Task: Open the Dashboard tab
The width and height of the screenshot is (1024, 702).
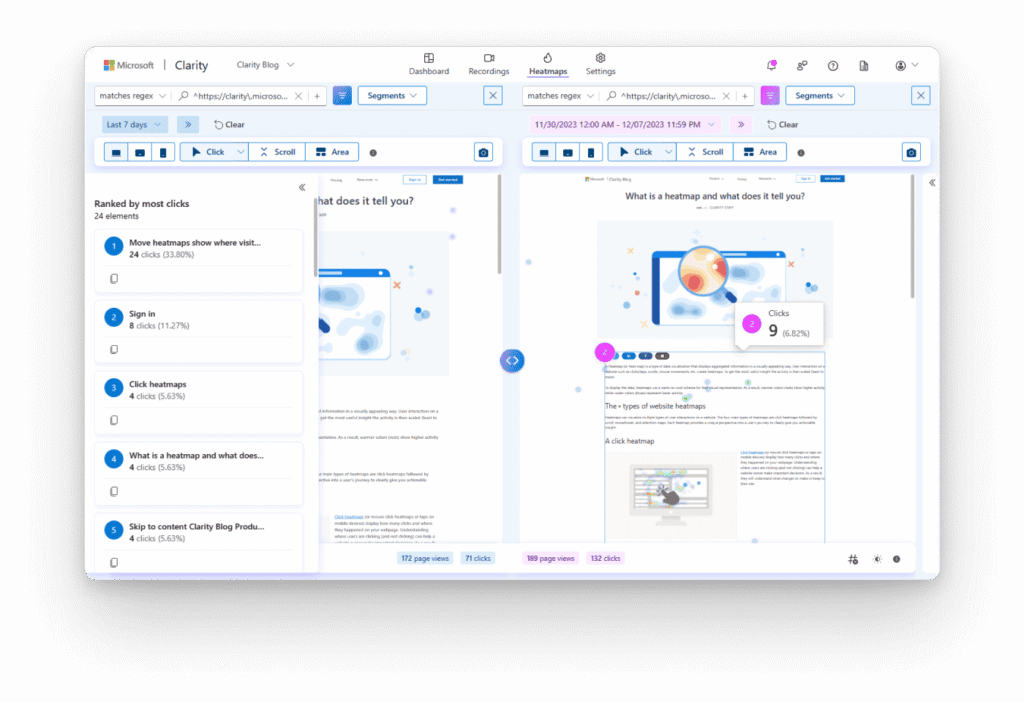Action: click(x=429, y=65)
